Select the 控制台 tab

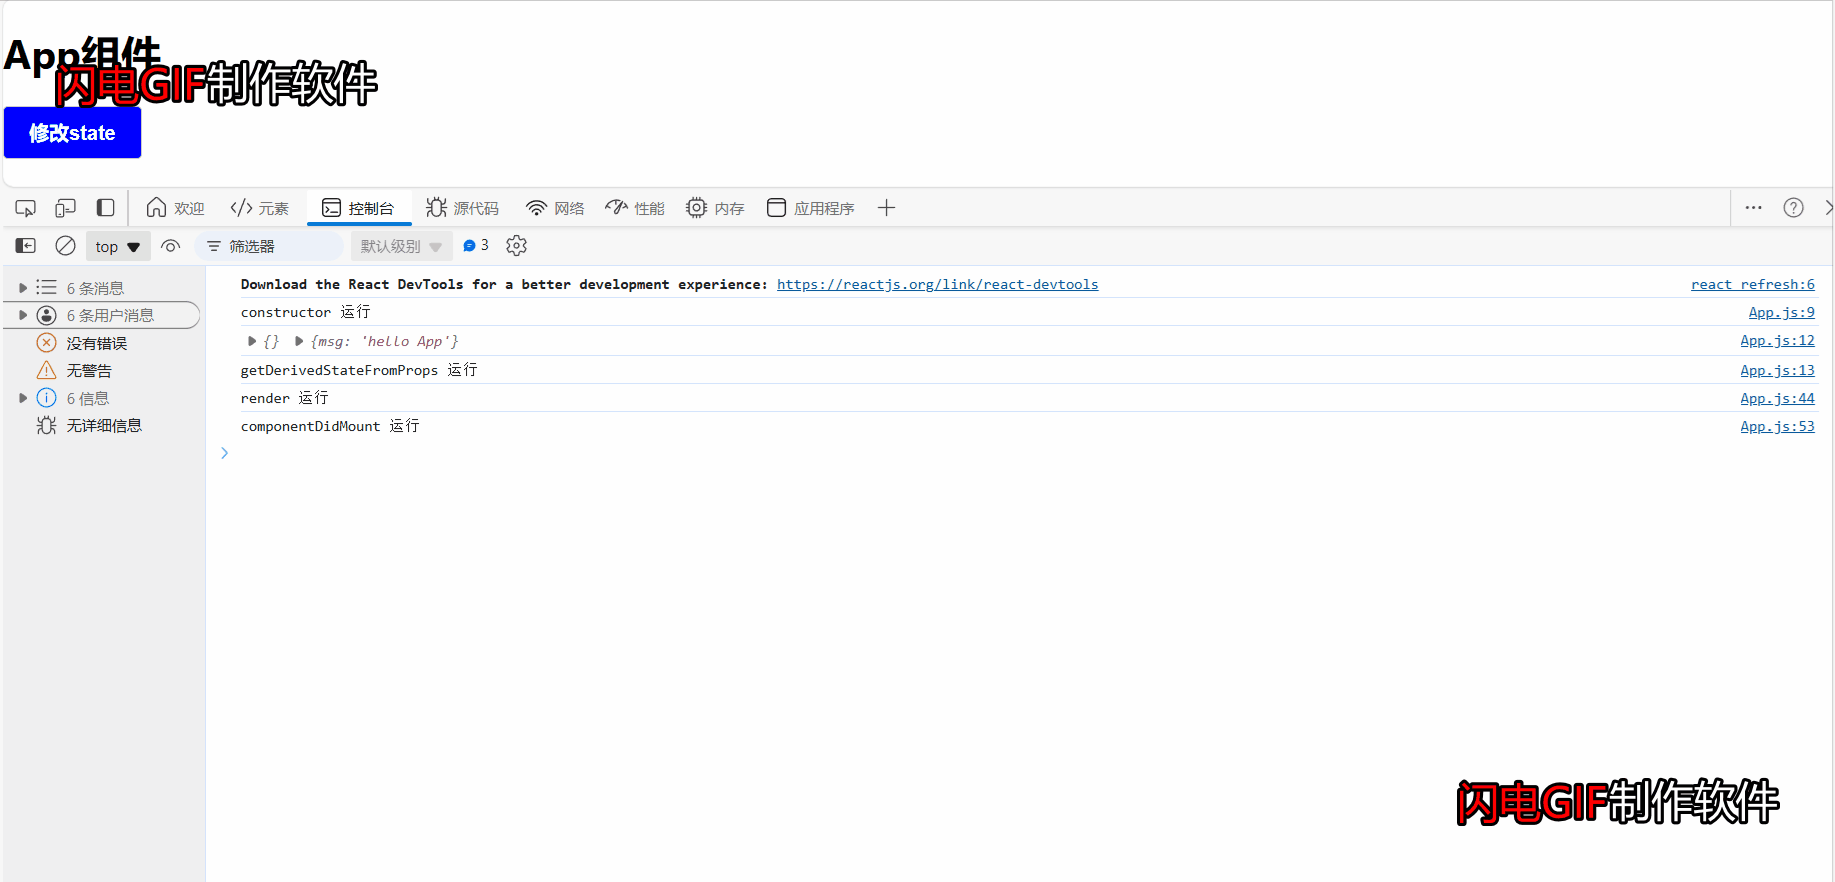[359, 208]
